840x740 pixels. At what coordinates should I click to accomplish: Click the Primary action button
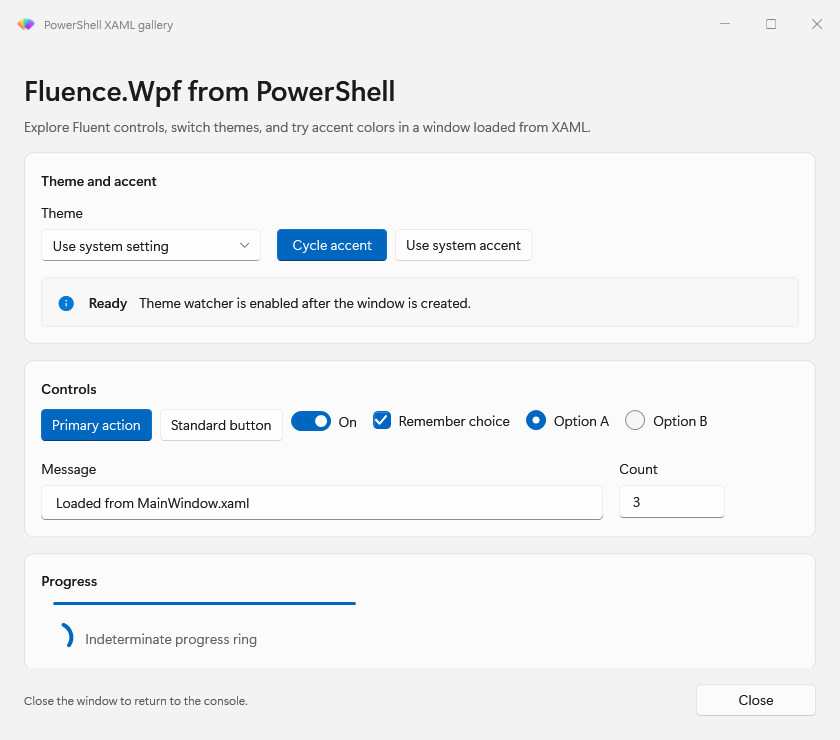[96, 425]
